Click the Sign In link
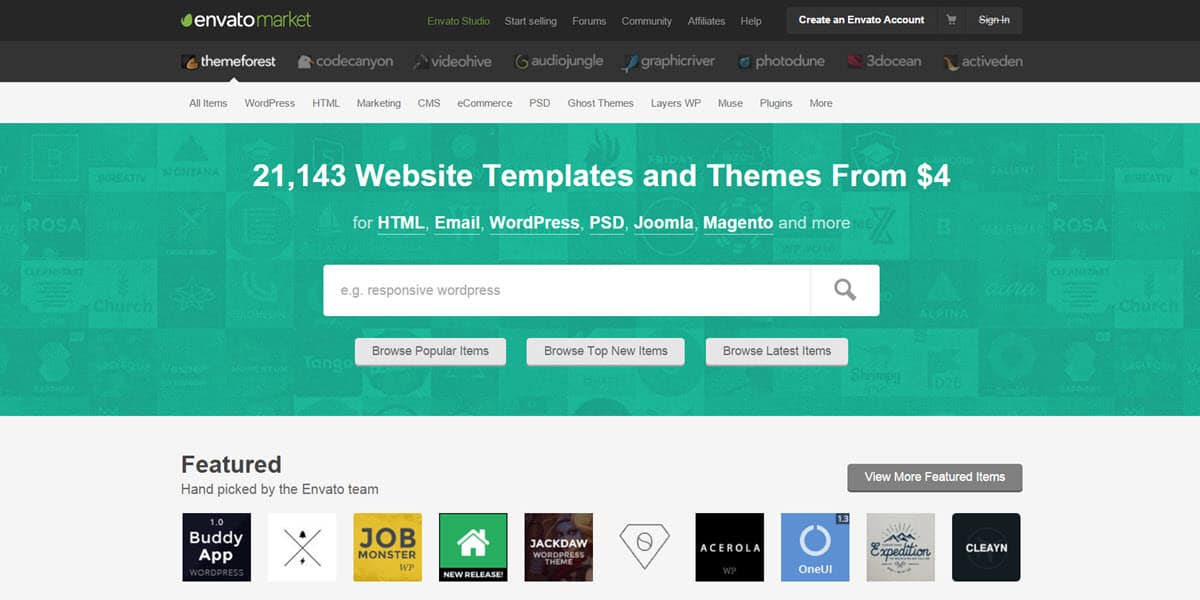1200x600 pixels. click(x=994, y=20)
